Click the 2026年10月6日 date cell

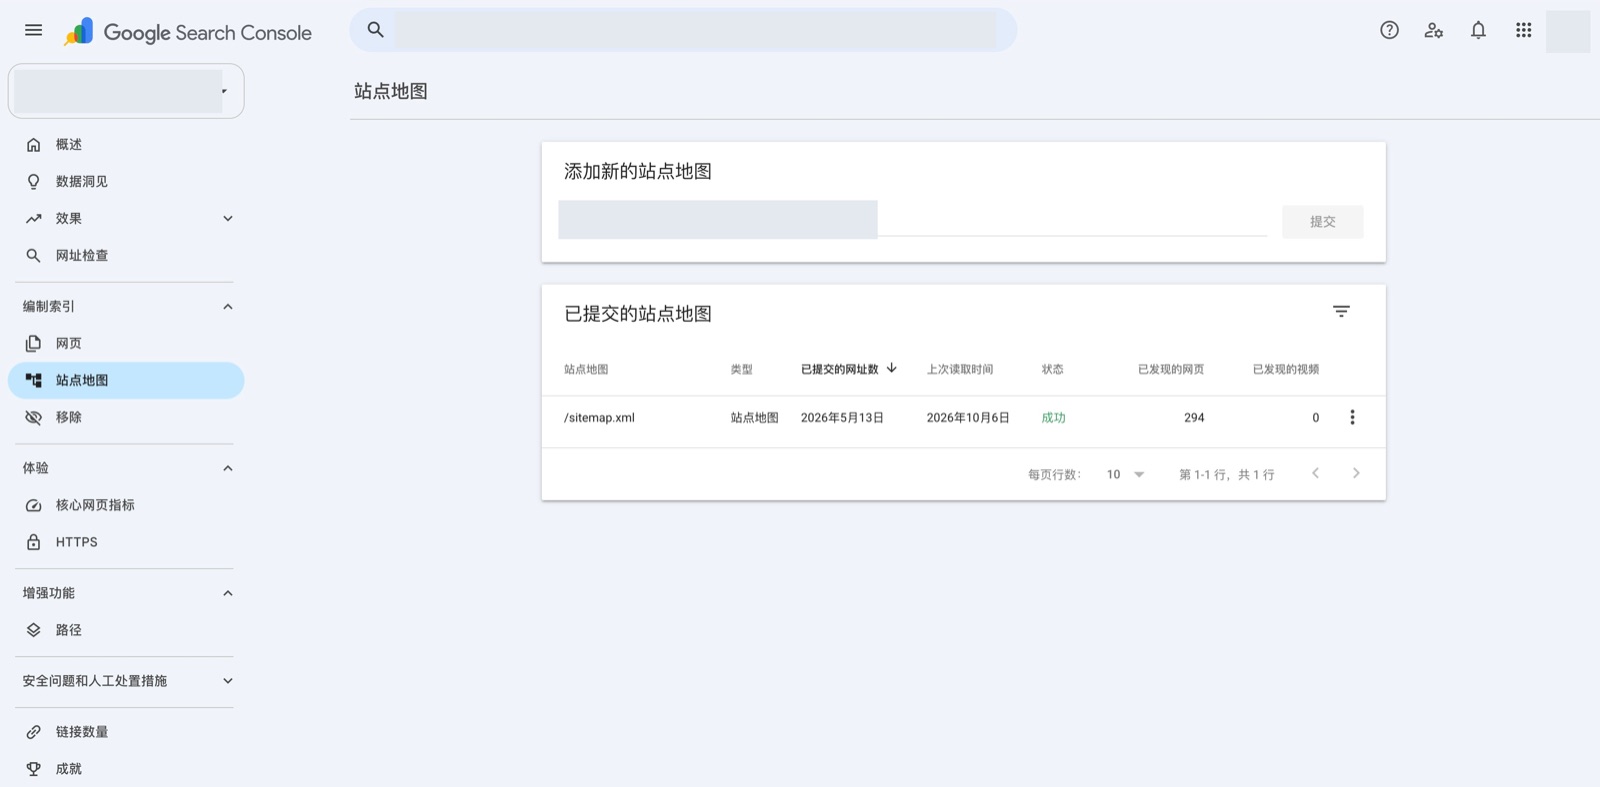[968, 418]
